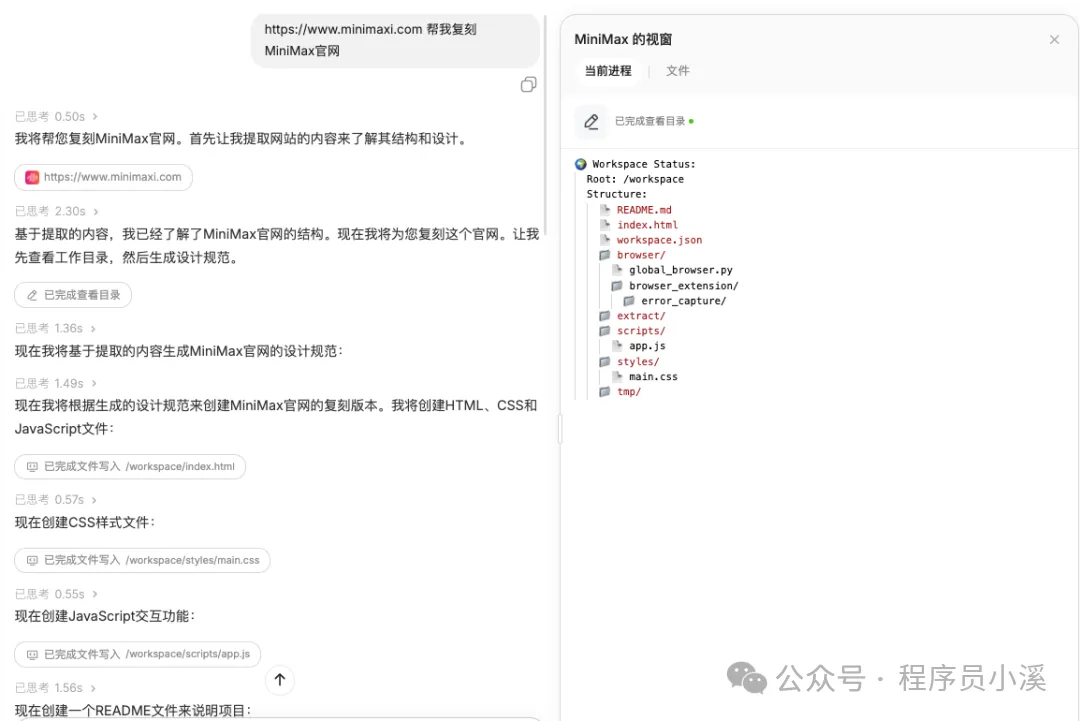Viewport: 1080px width, 721px height.
Task: Click the folder icon beside styles/
Action: pyautogui.click(x=605, y=361)
